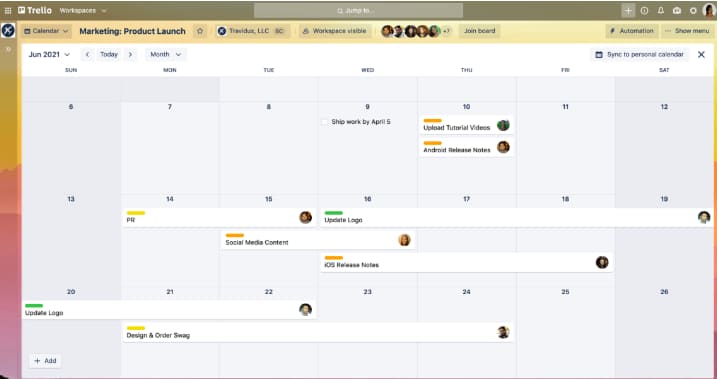Screen dimensions: 717x379
Task: Click the avatar on Android Release Notes card
Action: (503, 147)
